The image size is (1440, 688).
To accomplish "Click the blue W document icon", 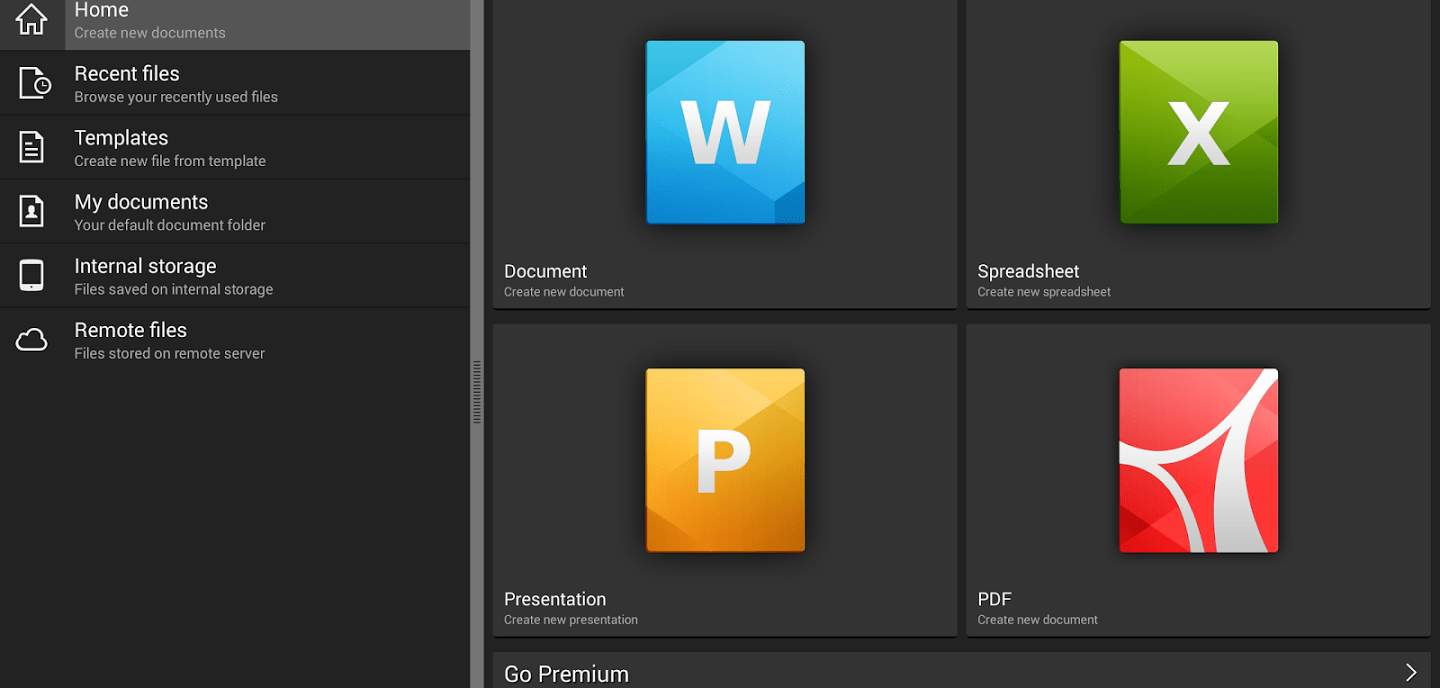I will click(725, 132).
